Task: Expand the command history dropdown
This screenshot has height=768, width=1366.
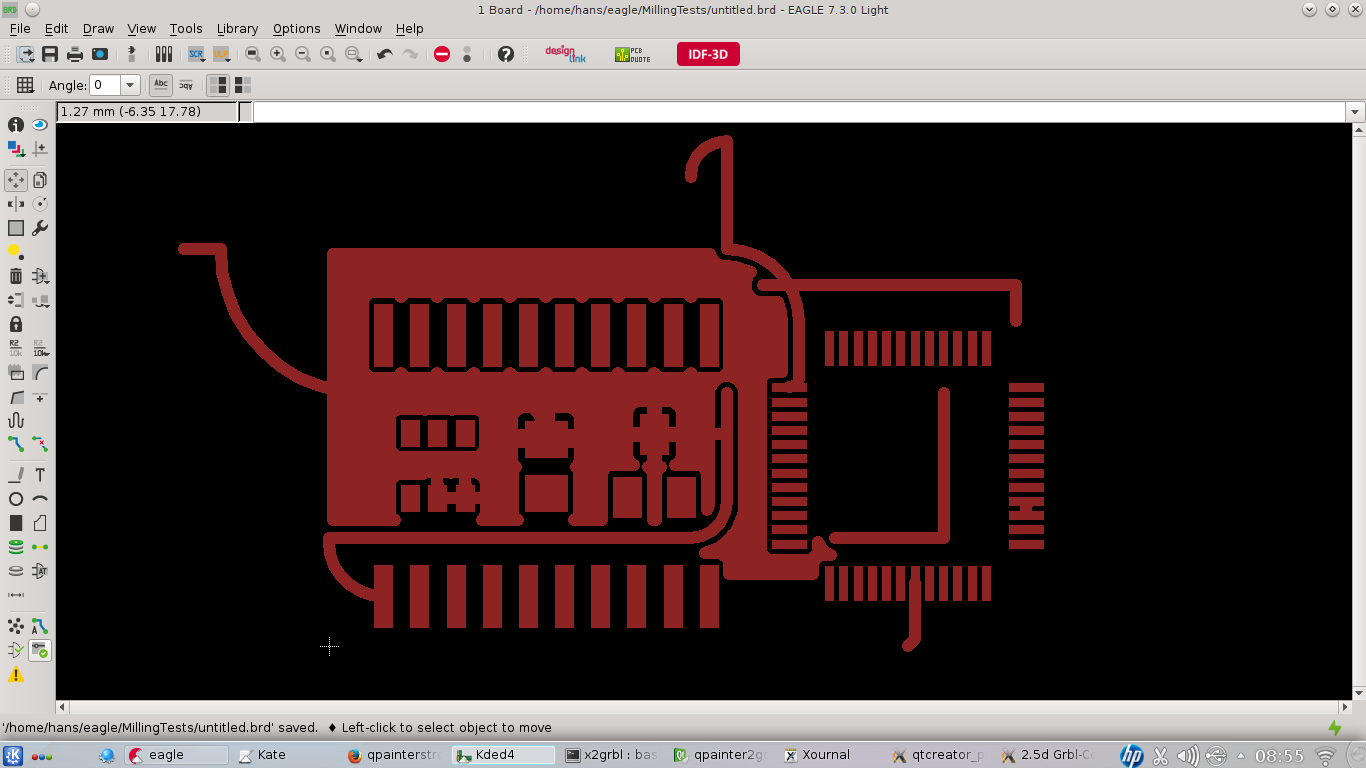Action: click(x=1356, y=112)
